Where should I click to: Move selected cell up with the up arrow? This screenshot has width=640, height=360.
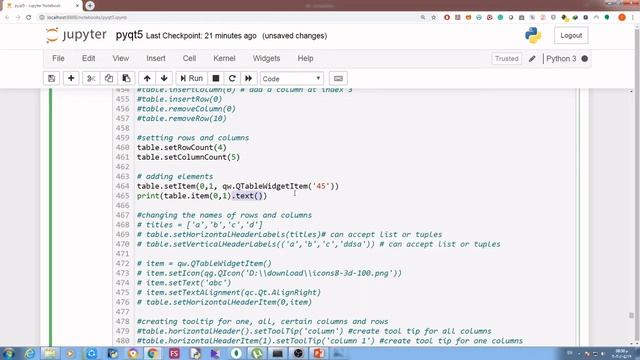[x=147, y=78]
